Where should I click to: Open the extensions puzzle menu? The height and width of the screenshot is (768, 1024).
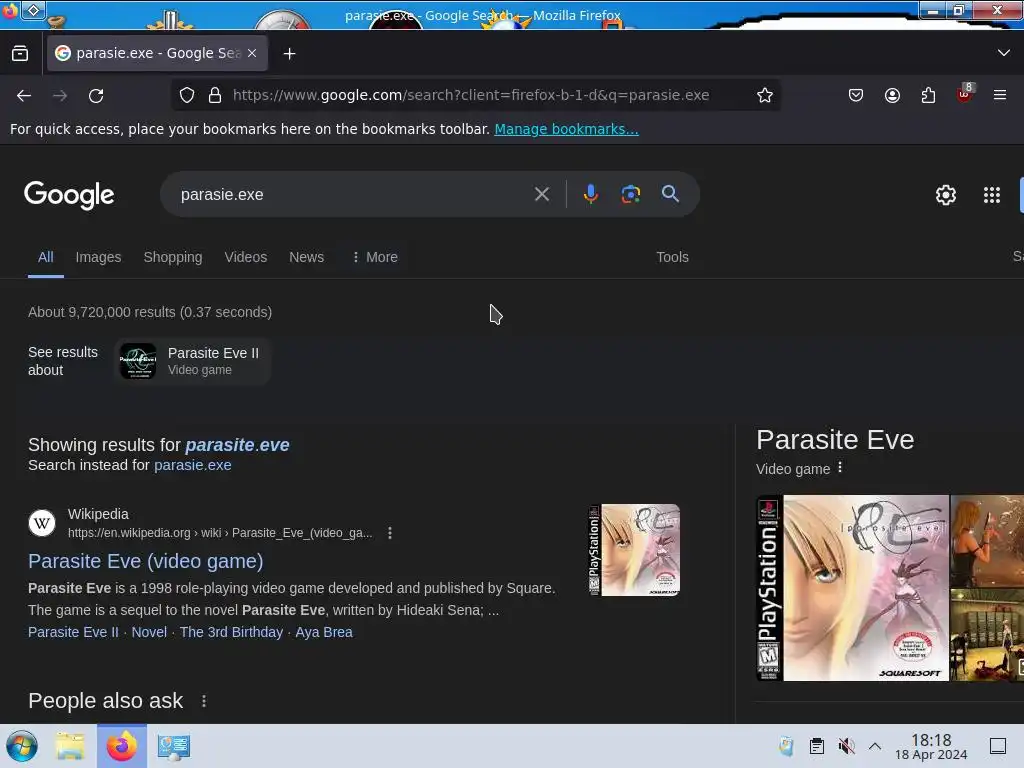click(928, 95)
